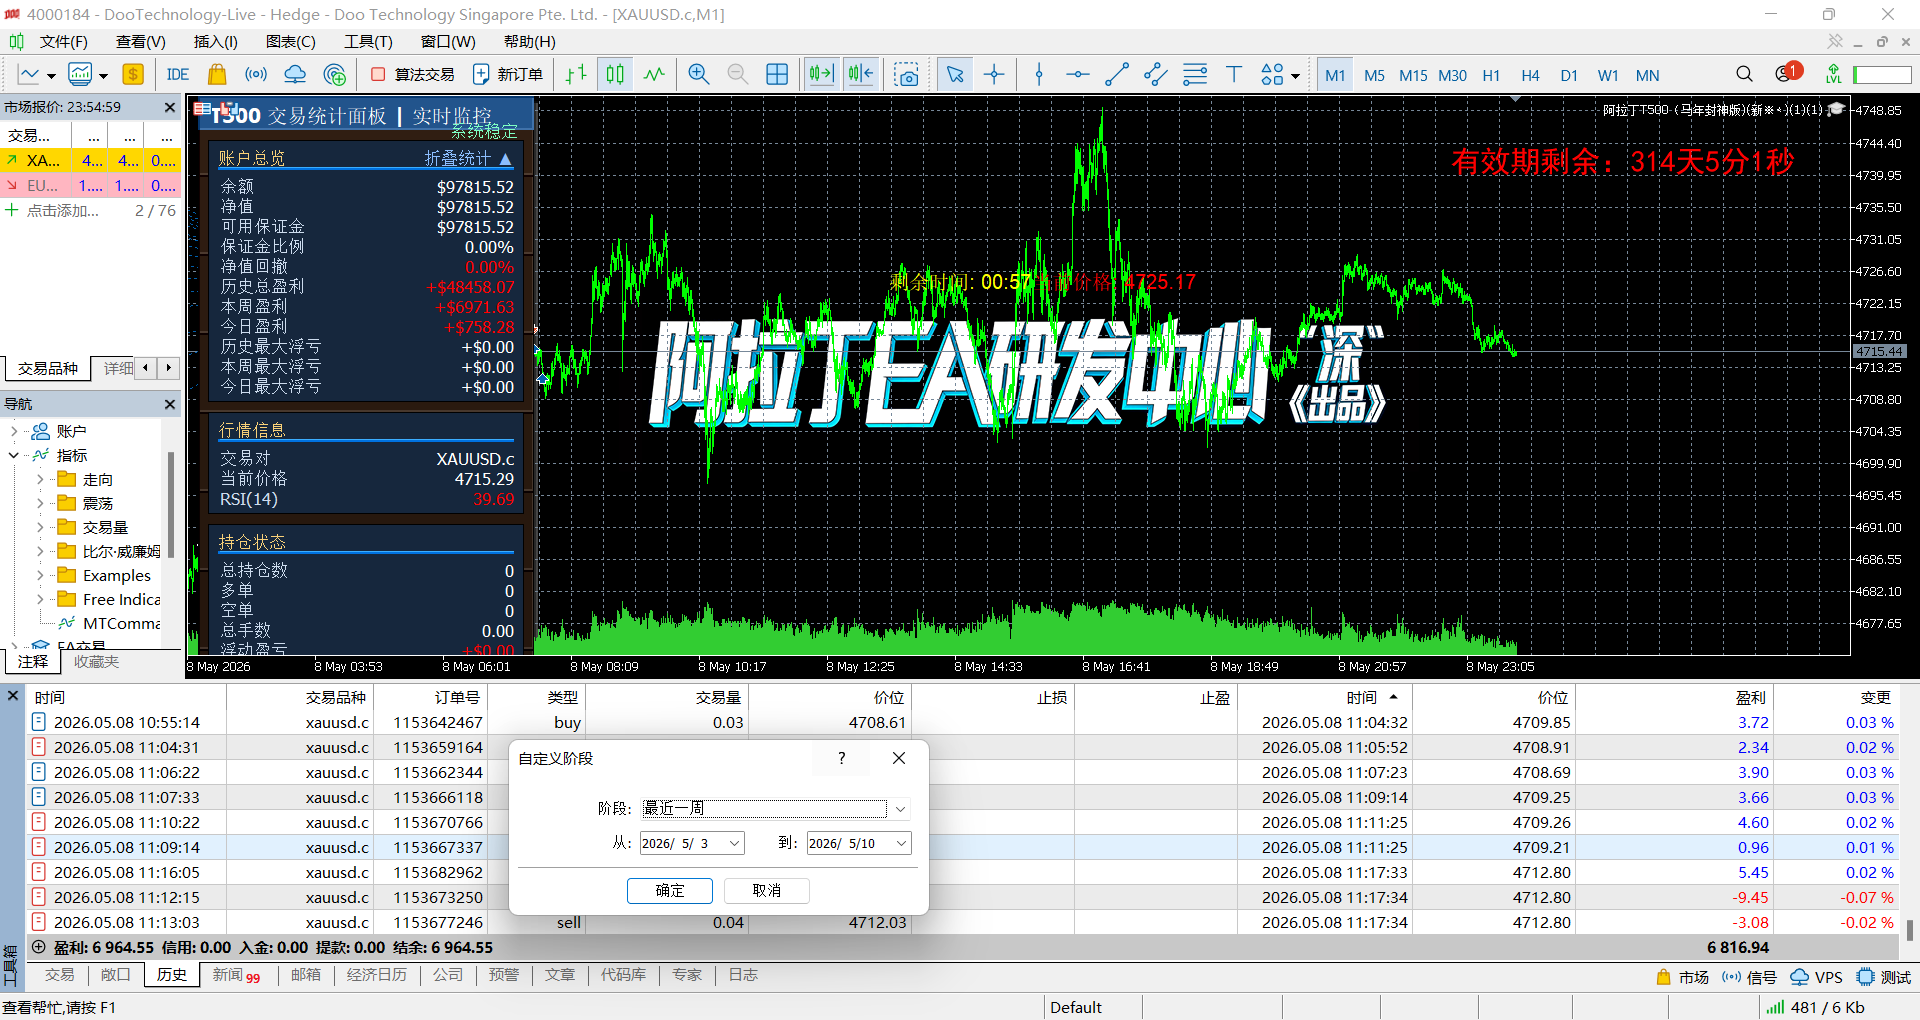Viewport: 1920px width, 1020px height.
Task: Open the 图表(C) menu
Action: (291, 42)
